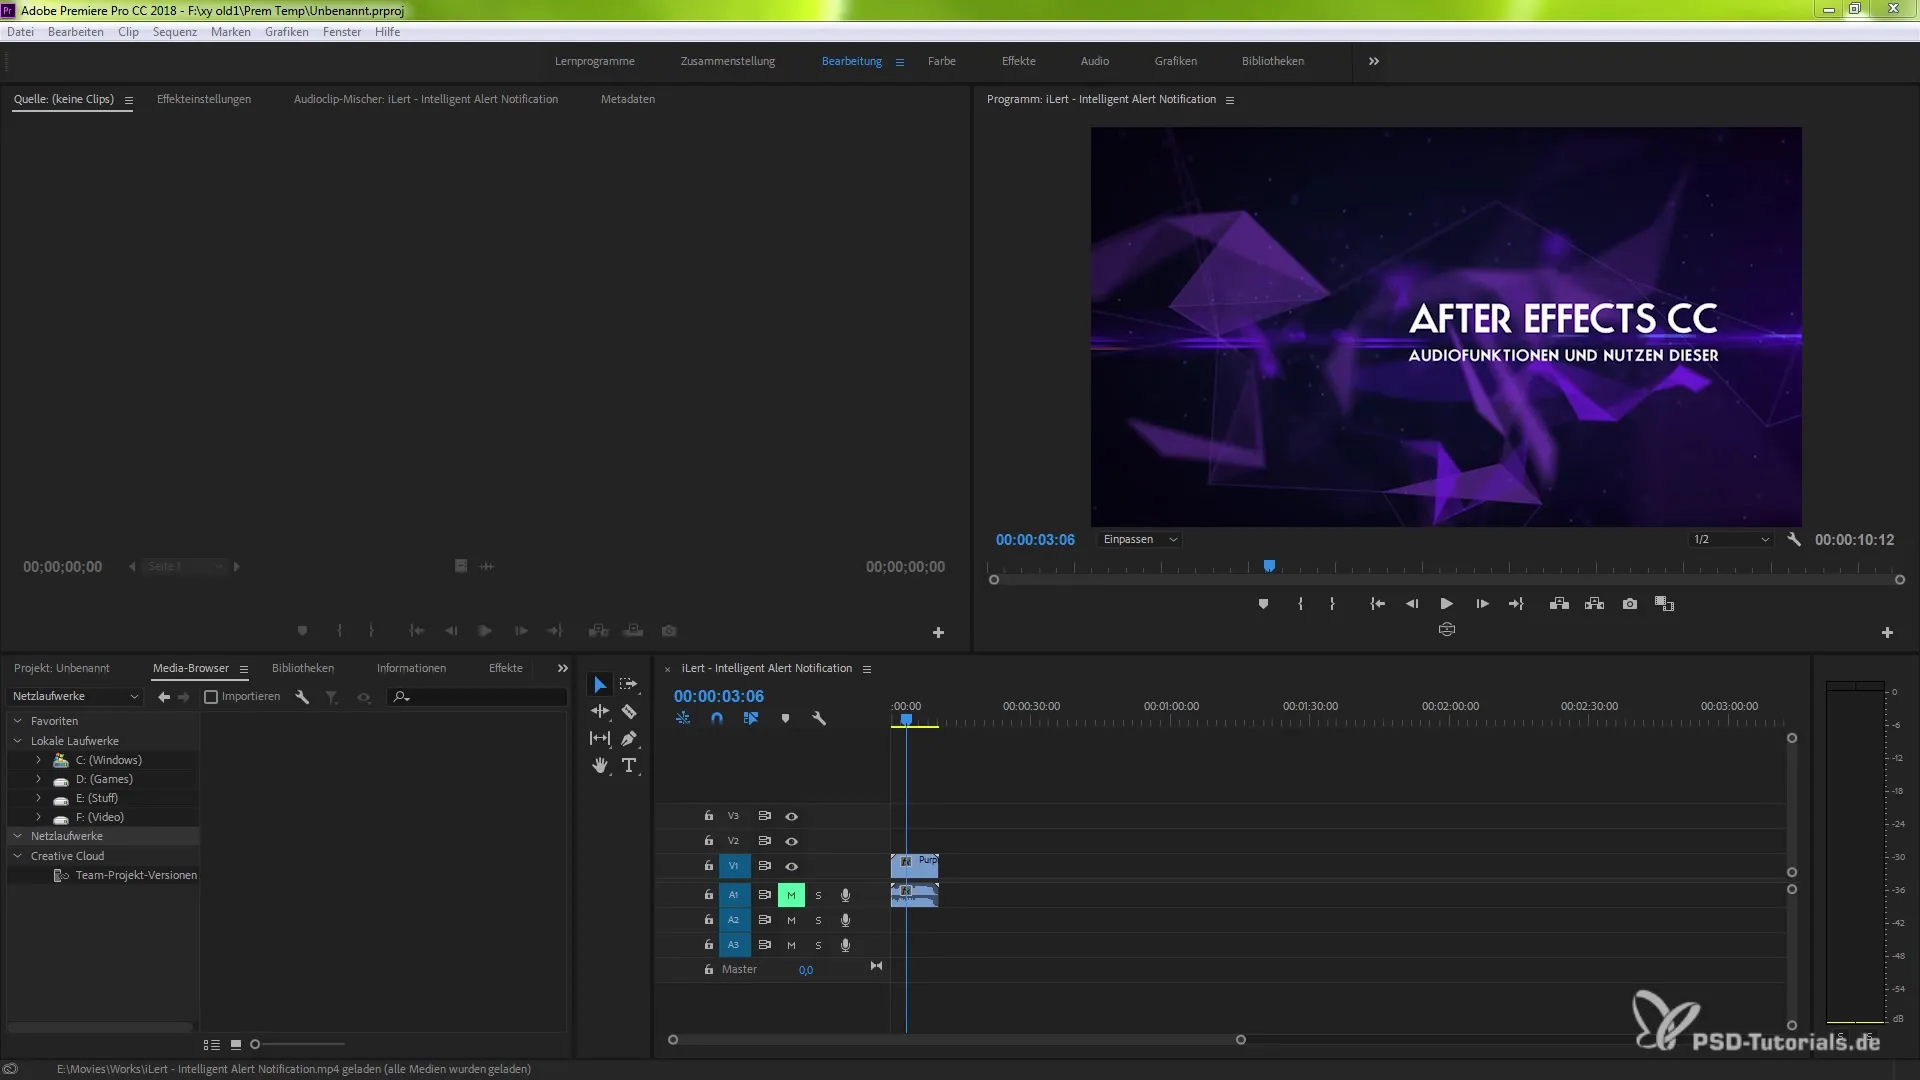Mark In point in program monitor
The width and height of the screenshot is (1920, 1080).
point(1300,604)
